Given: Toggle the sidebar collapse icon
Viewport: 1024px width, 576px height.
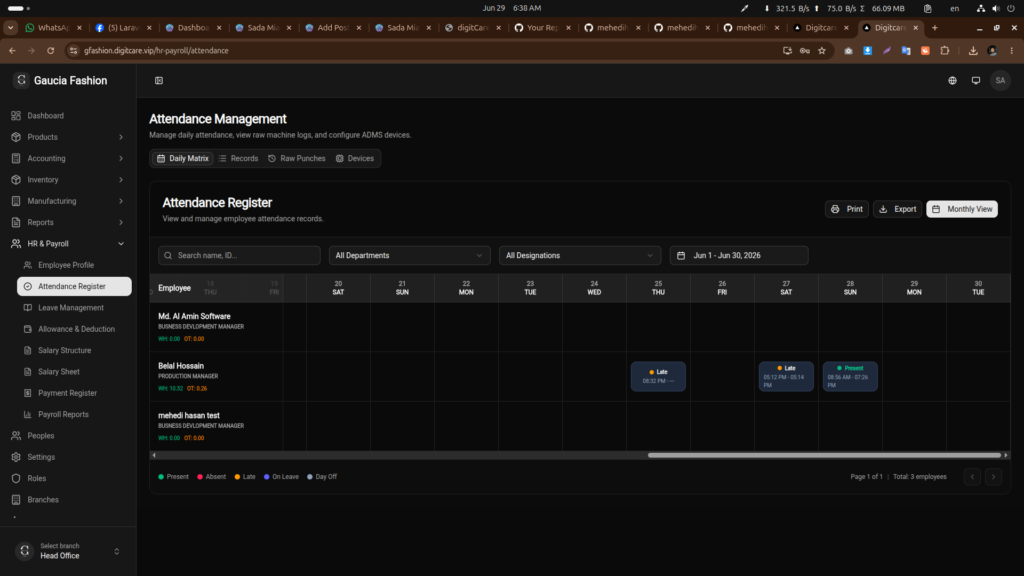Looking at the screenshot, I should 159,80.
